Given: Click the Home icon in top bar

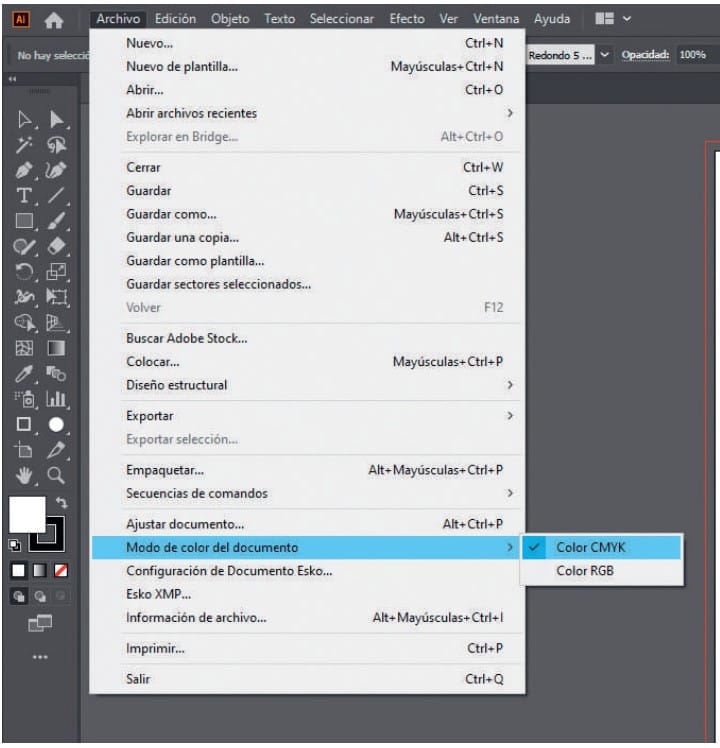Looking at the screenshot, I should 54,19.
